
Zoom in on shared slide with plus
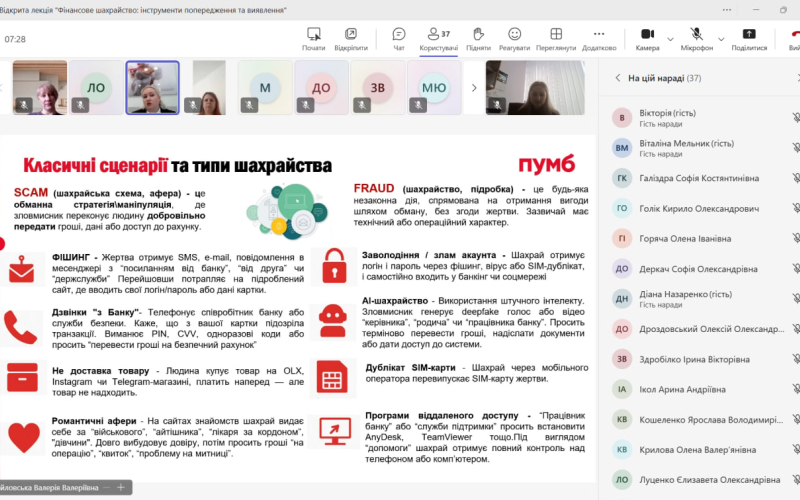tap(120, 487)
